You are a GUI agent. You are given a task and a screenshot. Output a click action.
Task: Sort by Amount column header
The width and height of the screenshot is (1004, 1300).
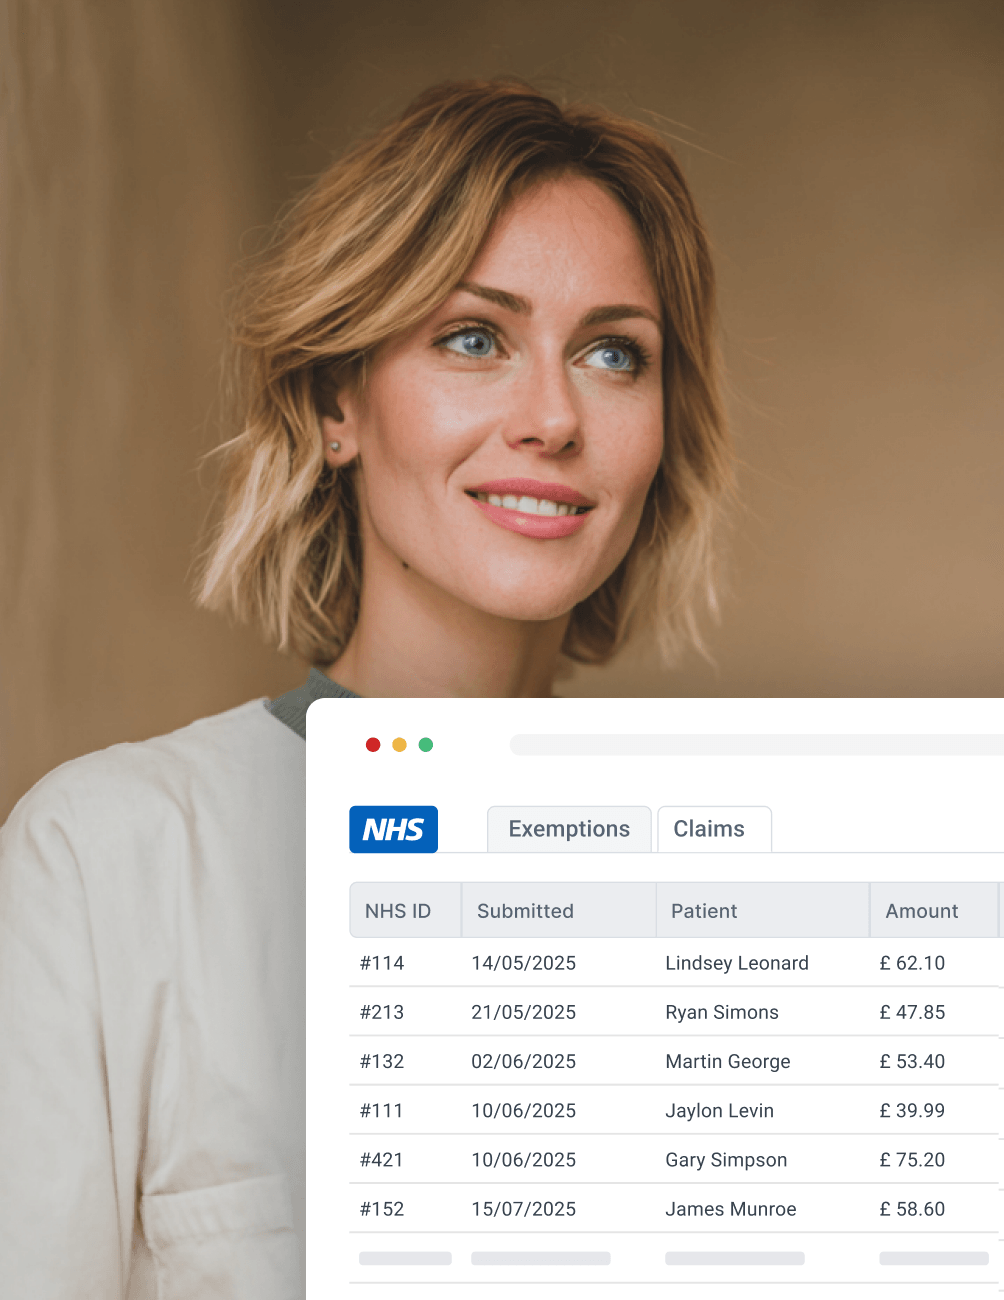tap(934, 910)
